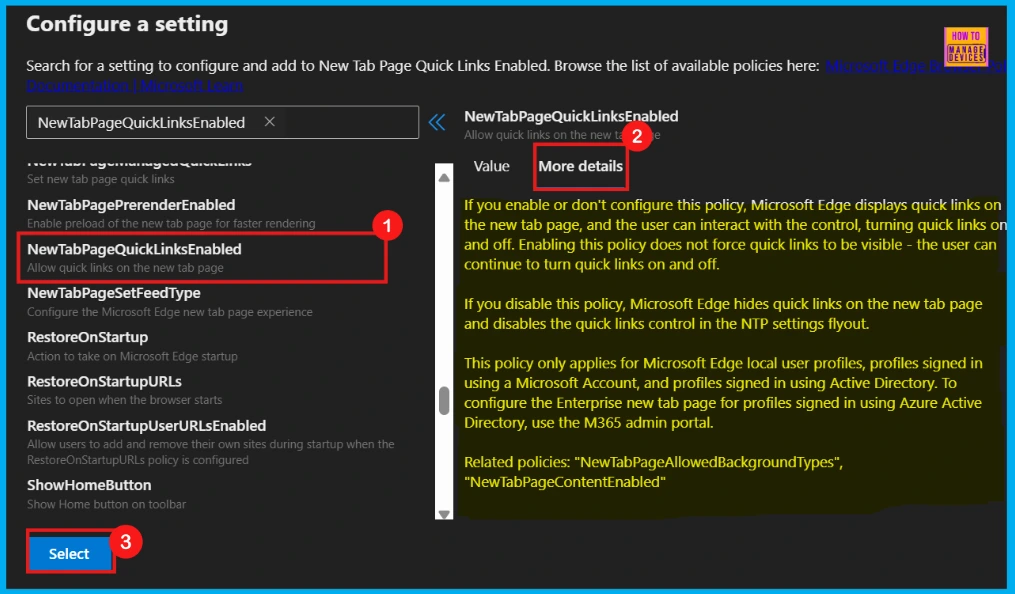Select the RestoreOnStartup setting
This screenshot has height=594, width=1015.
point(132,346)
